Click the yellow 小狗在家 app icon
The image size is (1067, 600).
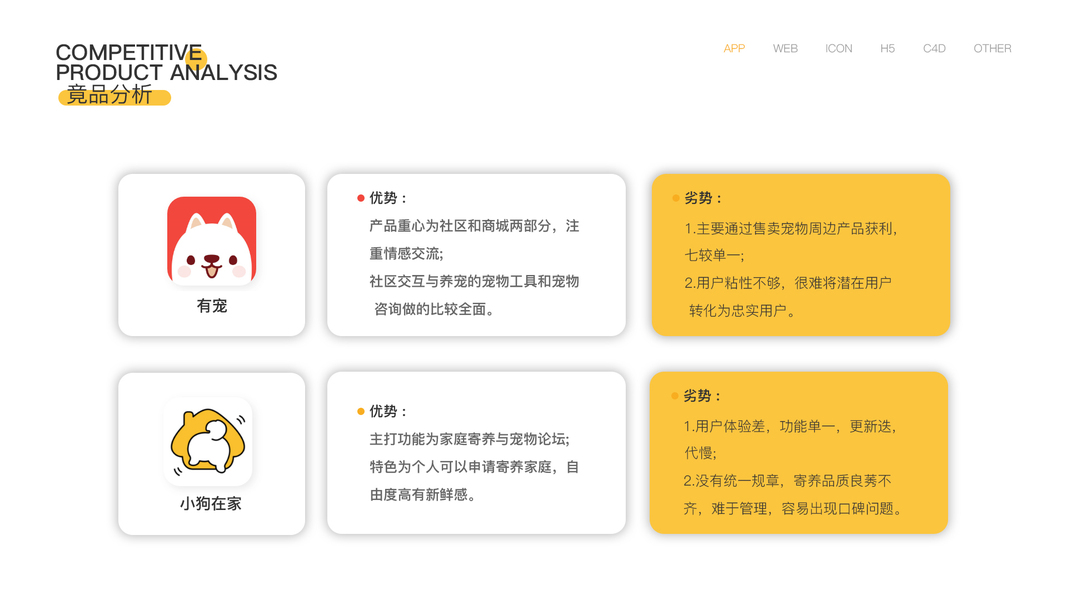coord(208,441)
